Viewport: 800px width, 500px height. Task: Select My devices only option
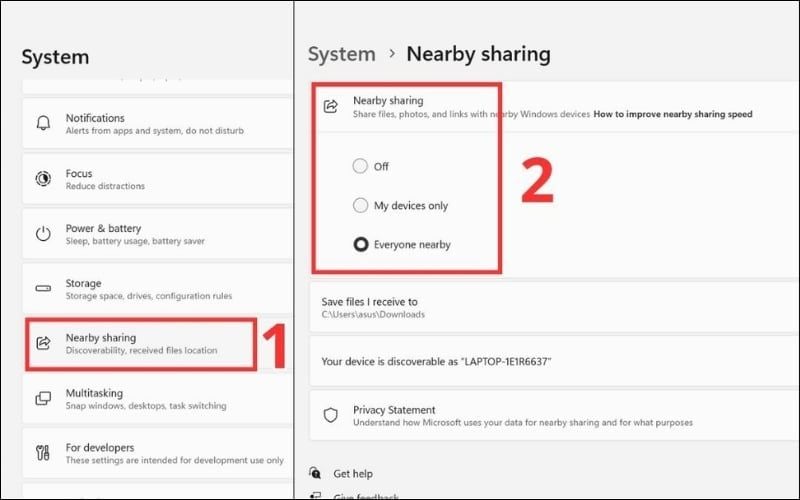pos(360,205)
